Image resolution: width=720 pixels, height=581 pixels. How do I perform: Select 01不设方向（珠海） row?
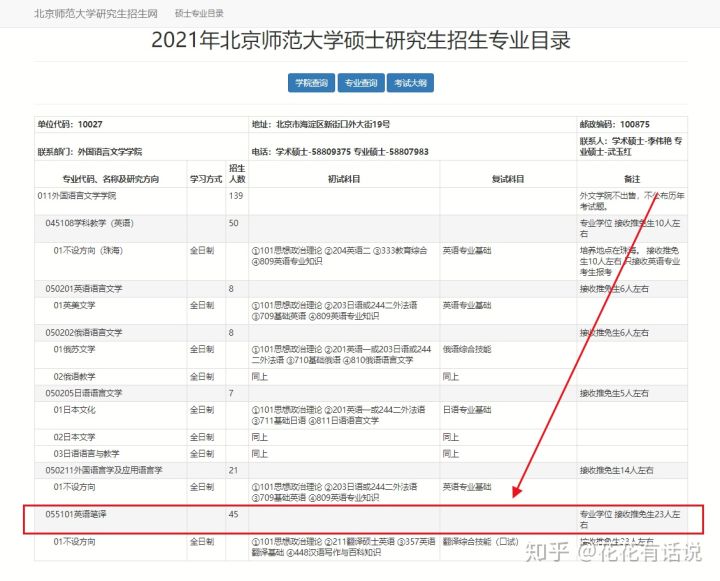(361, 261)
